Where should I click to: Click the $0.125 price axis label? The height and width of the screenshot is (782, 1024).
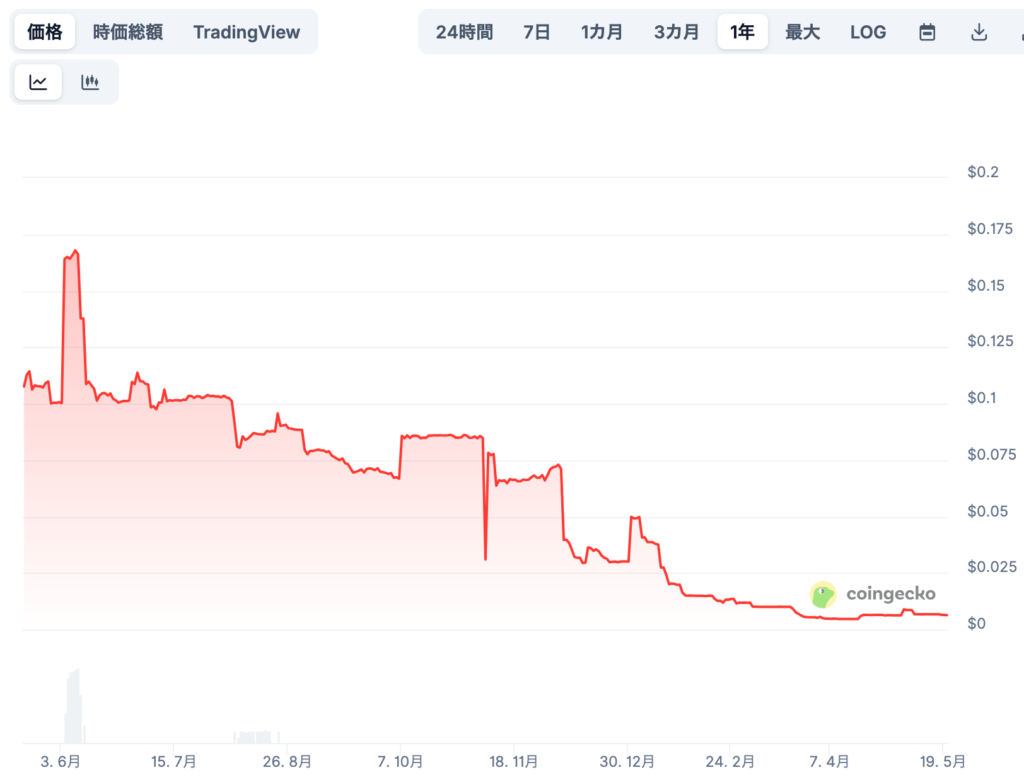[990, 341]
